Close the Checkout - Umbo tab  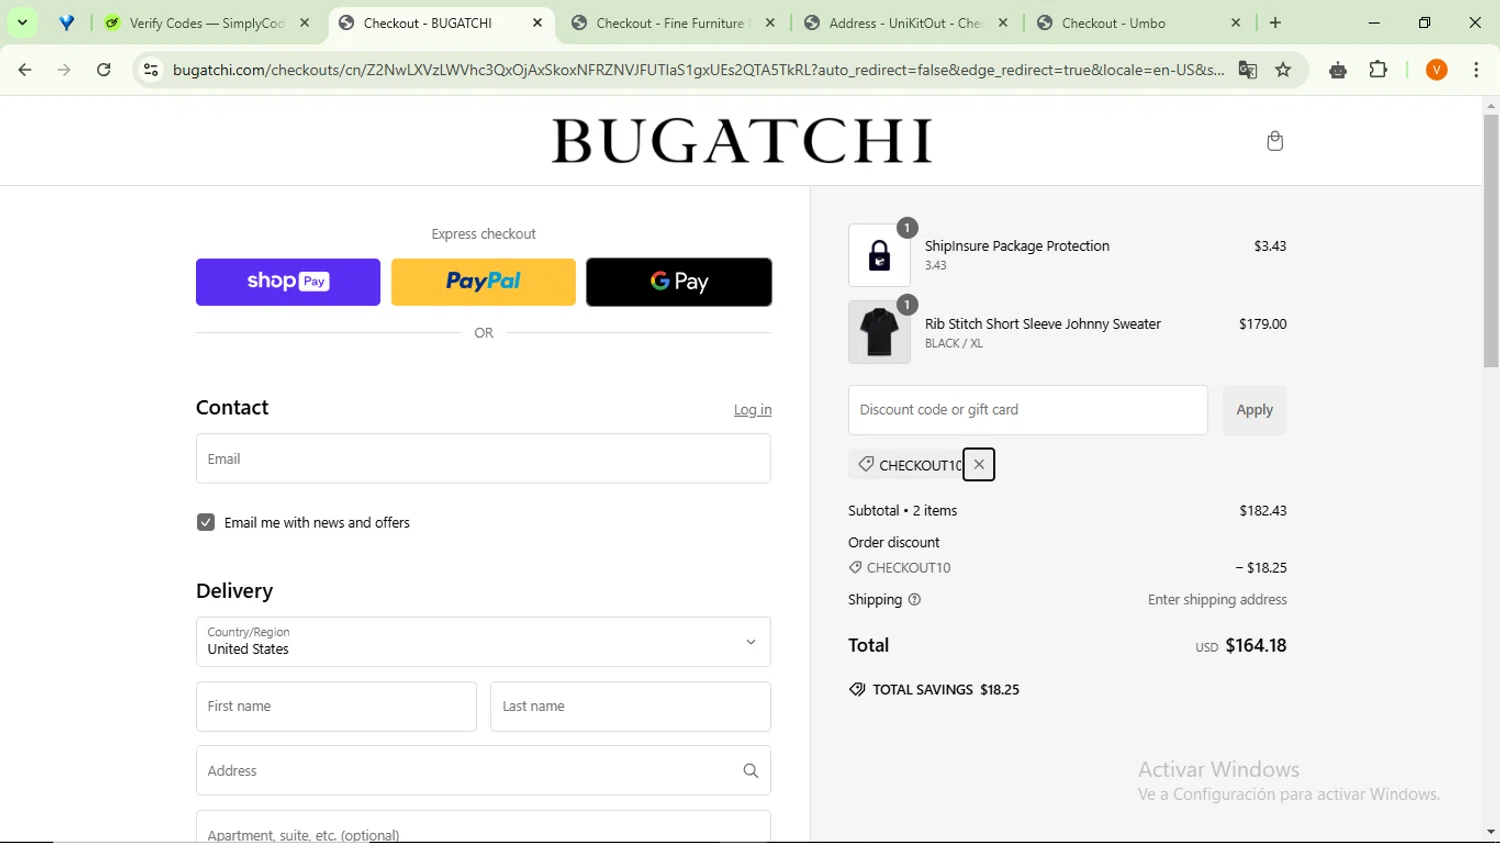[1236, 22]
